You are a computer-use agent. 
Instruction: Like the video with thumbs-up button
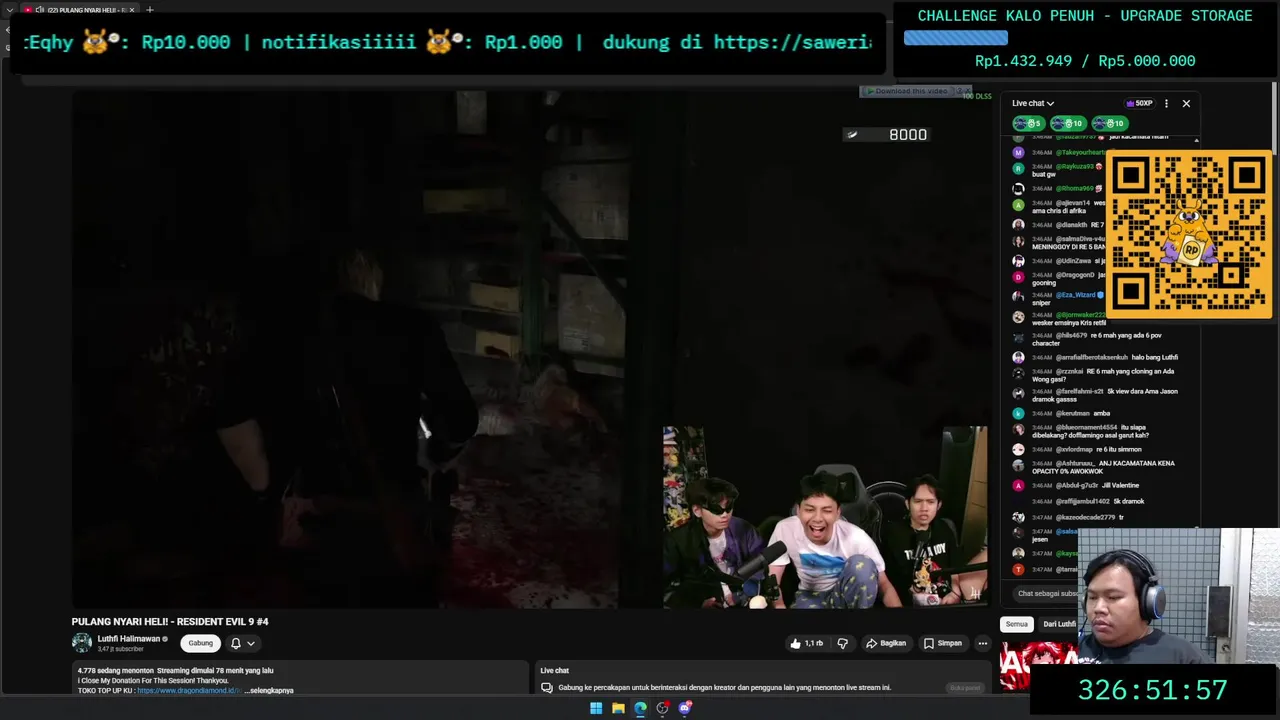(x=807, y=643)
